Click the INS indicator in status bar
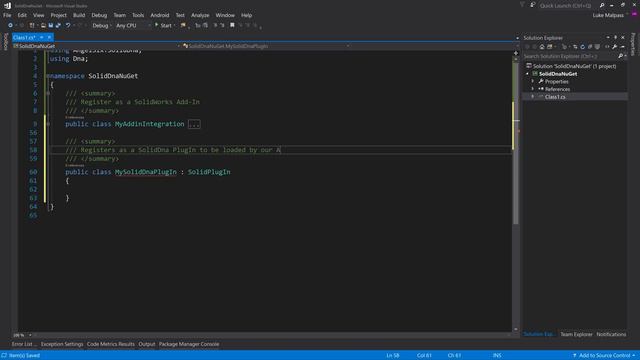640x360 pixels. point(497,356)
